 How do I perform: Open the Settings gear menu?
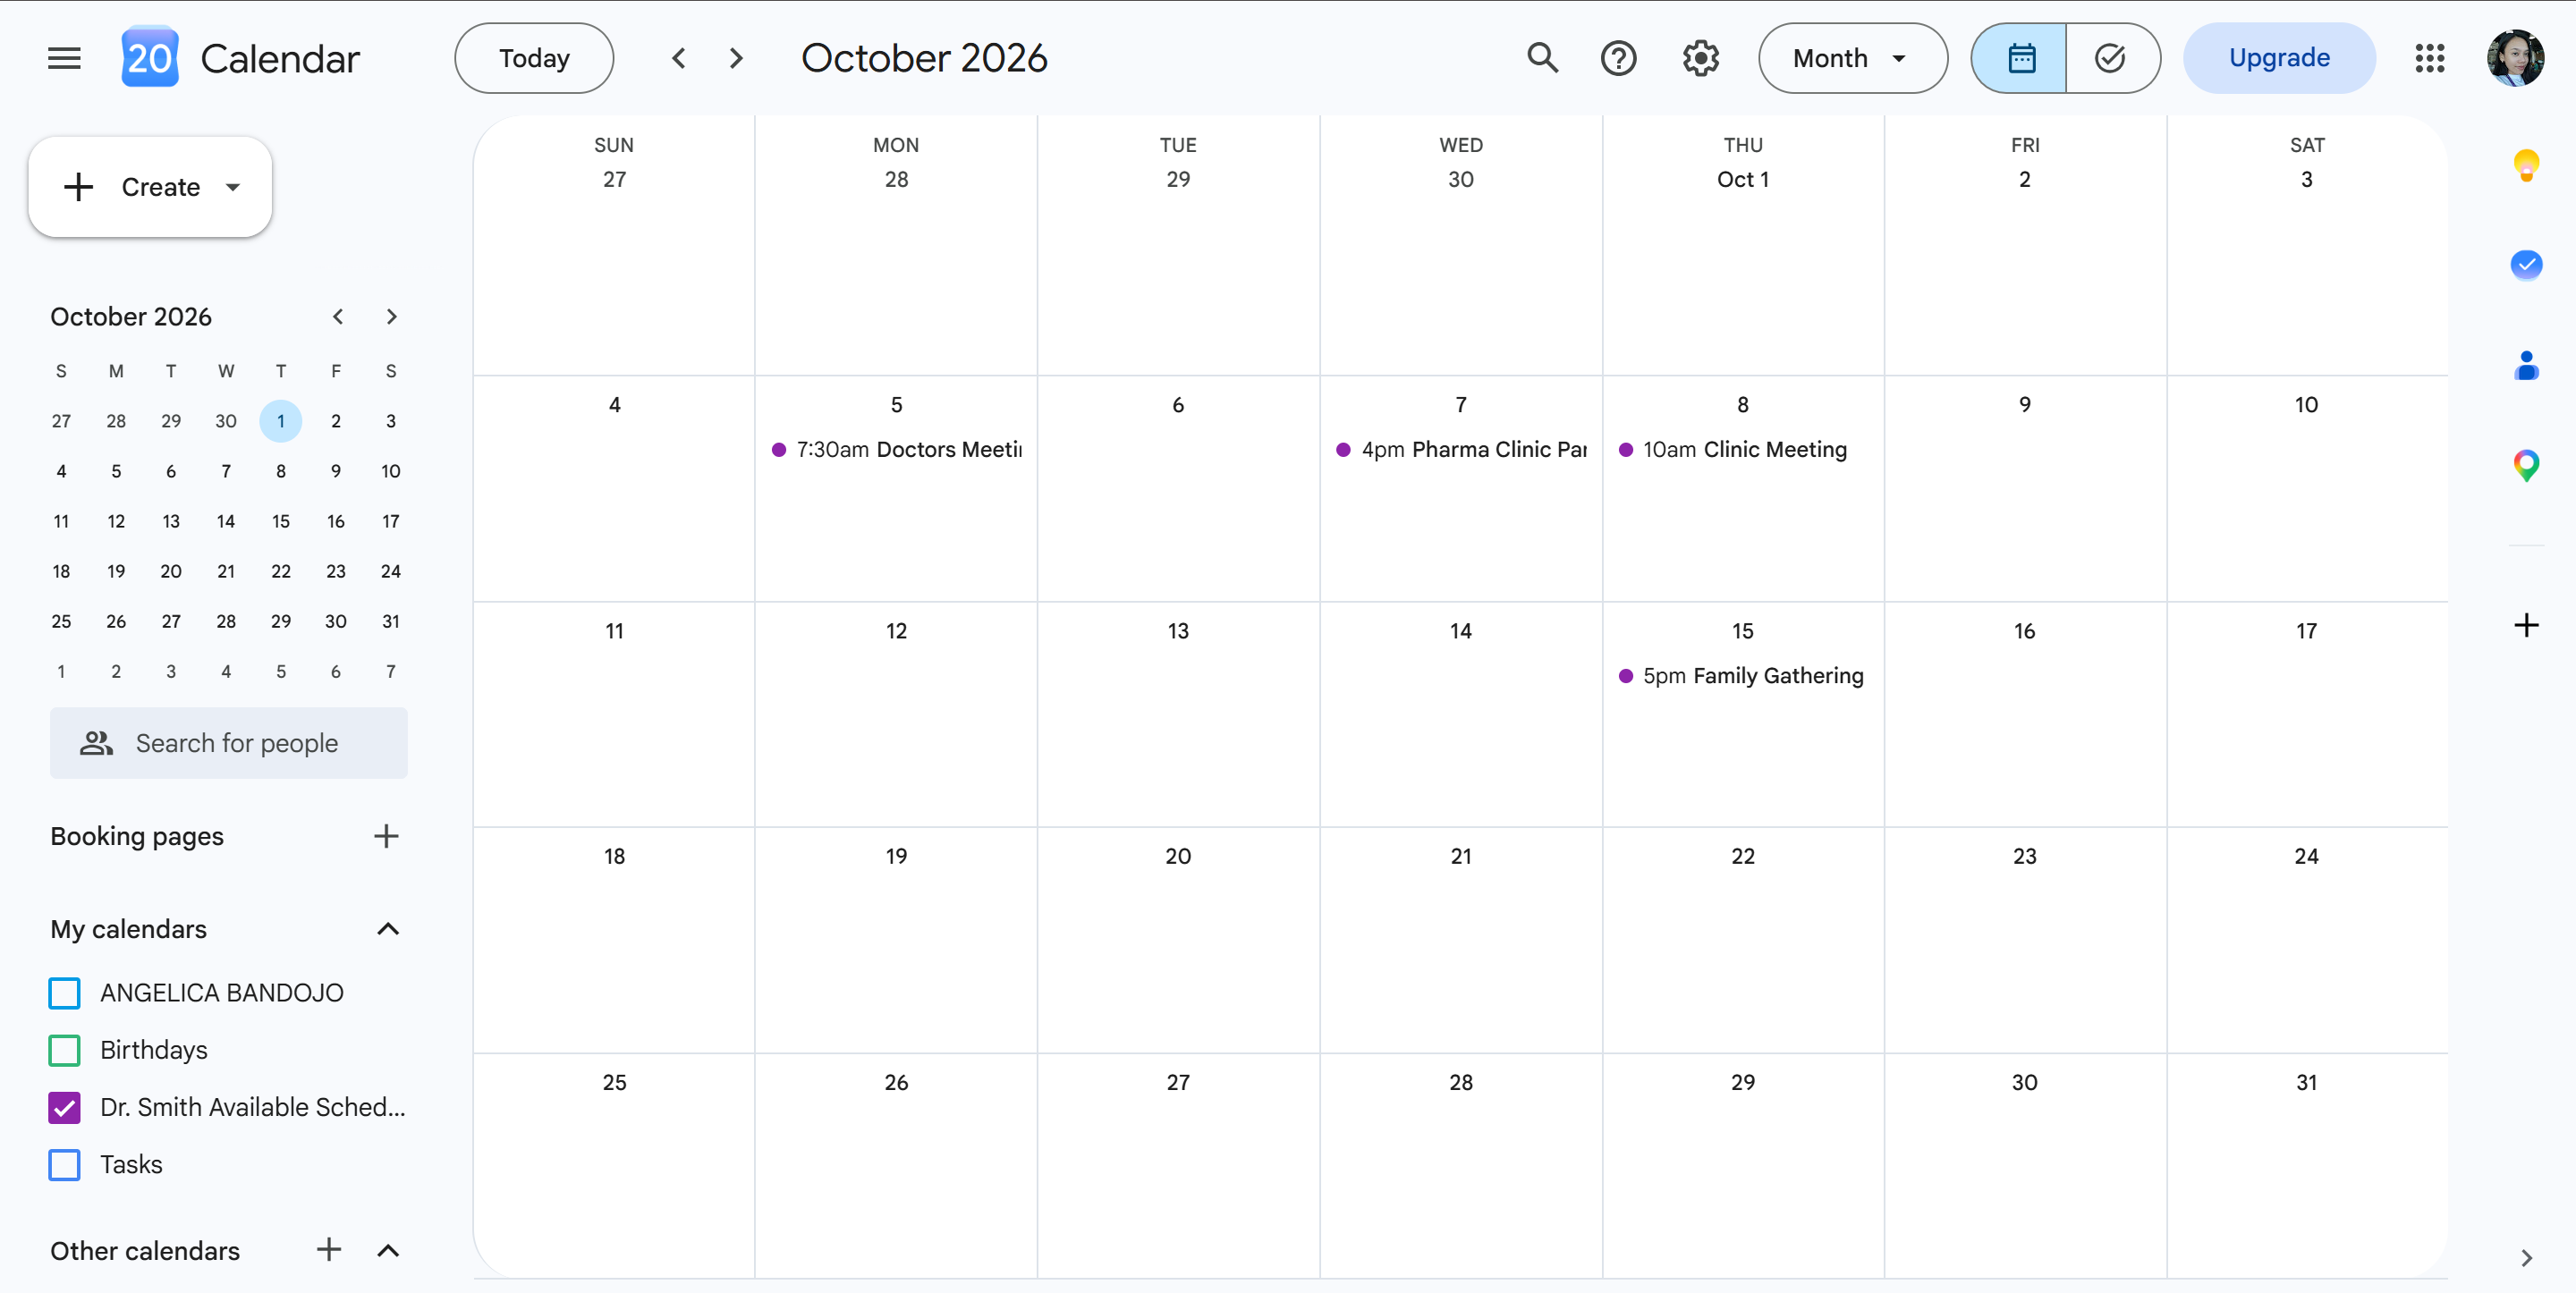1700,58
